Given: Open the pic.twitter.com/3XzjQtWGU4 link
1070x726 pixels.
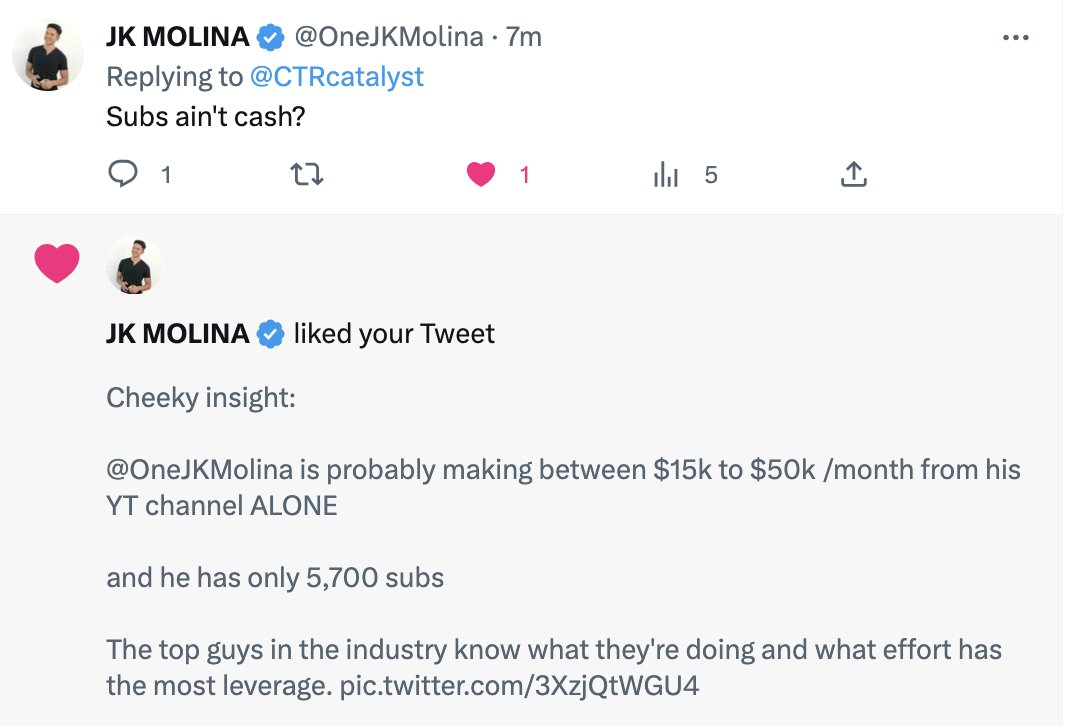Looking at the screenshot, I should [x=519, y=686].
